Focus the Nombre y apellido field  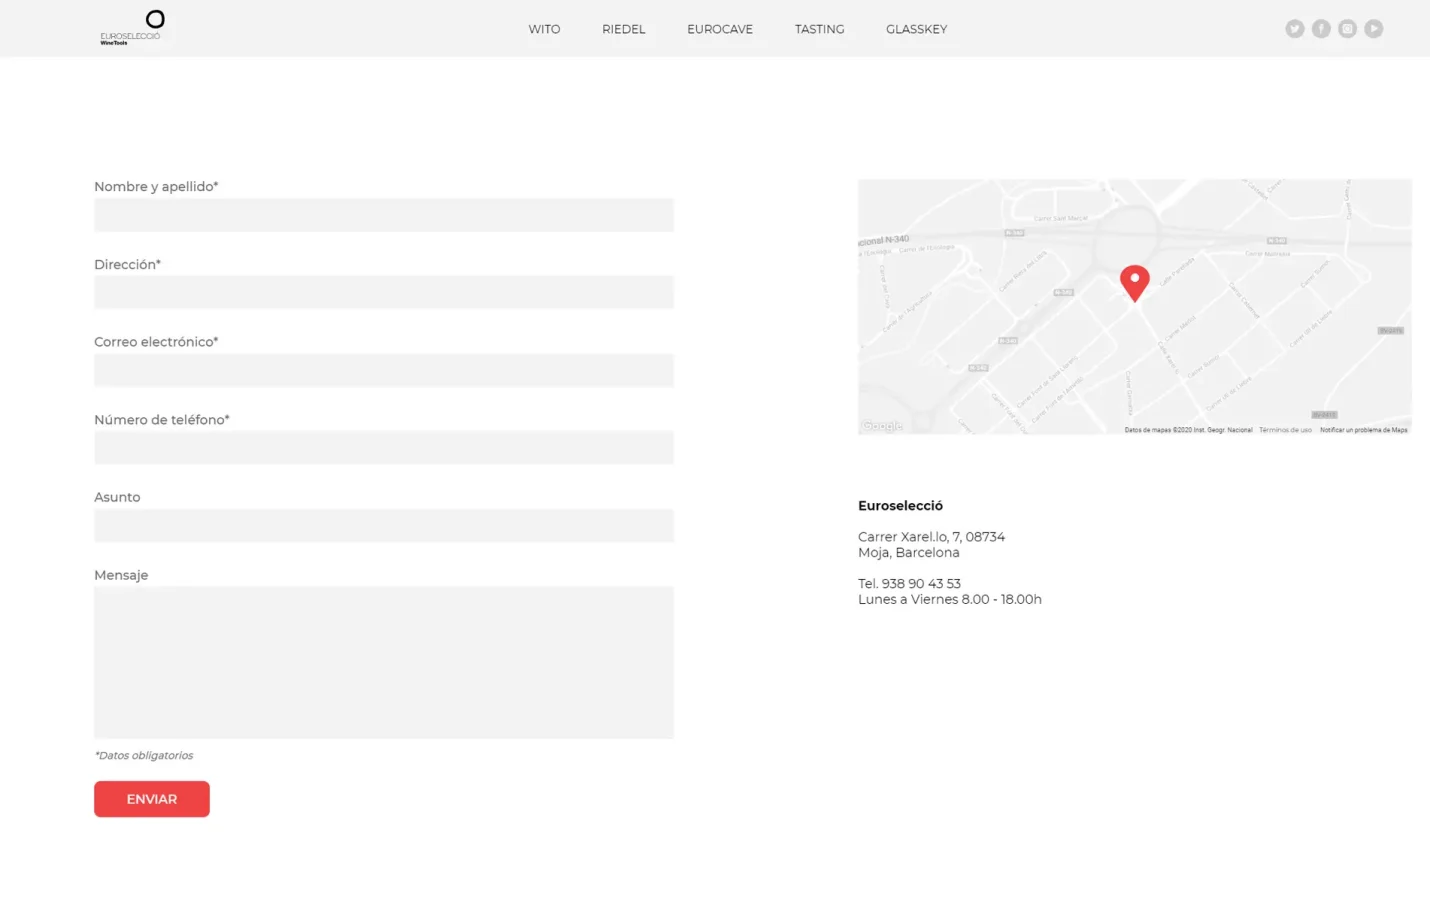384,215
